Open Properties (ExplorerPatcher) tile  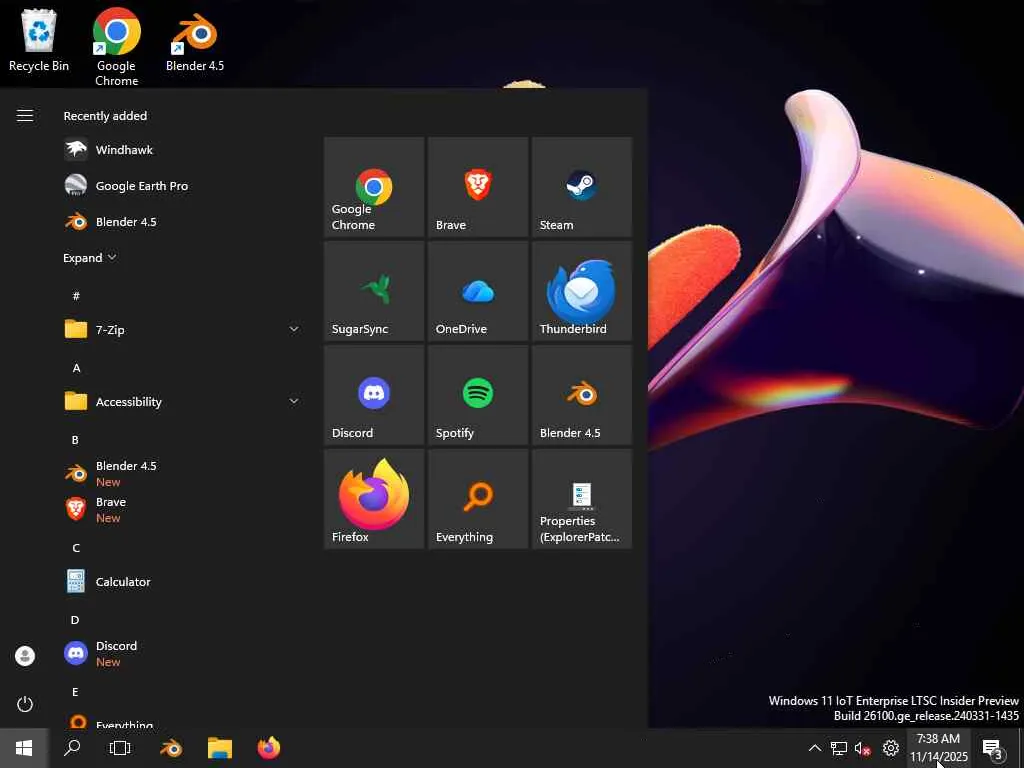pos(582,499)
